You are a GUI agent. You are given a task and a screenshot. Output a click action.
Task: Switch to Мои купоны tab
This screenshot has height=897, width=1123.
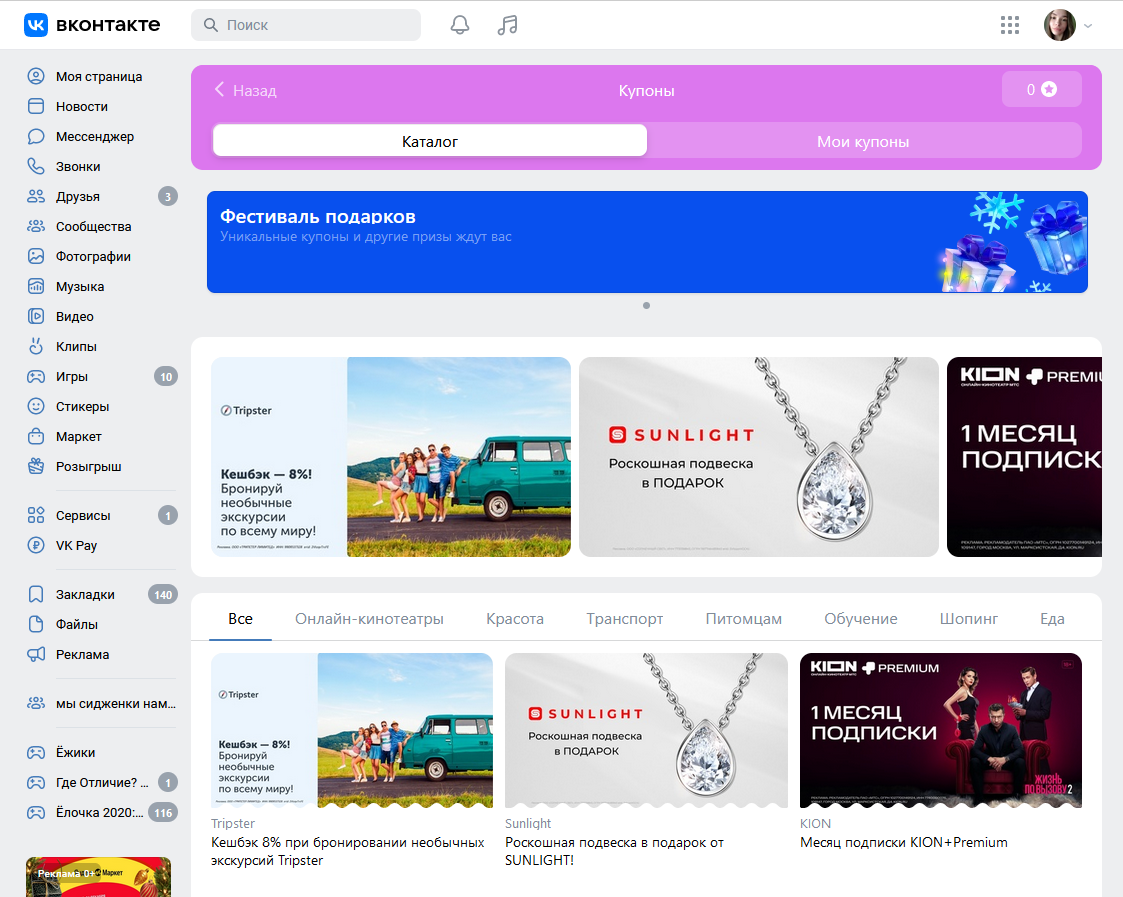pyautogui.click(x=863, y=141)
